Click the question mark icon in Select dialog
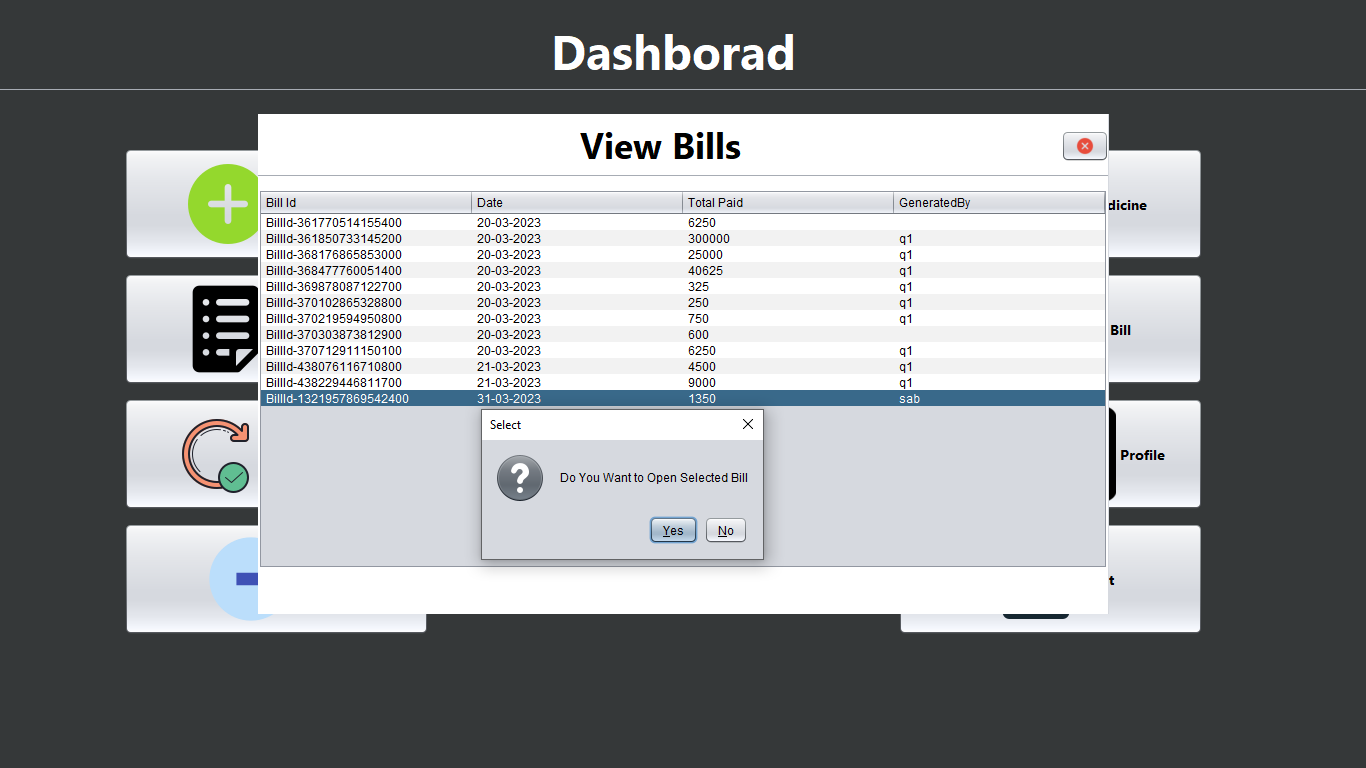Viewport: 1366px width, 768px height. [520, 478]
